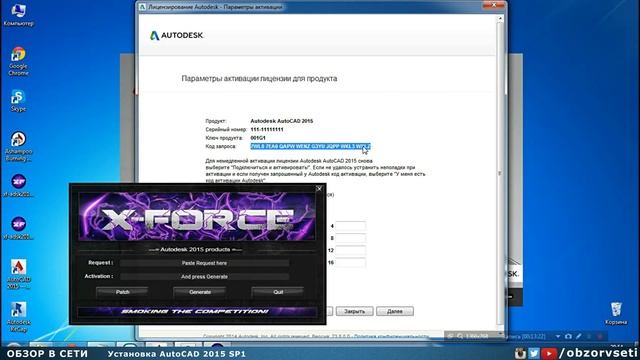The width and height of the screenshot is (640, 360).
Task: Click the pencil draw icon in recorder bar
Action: pos(579,336)
